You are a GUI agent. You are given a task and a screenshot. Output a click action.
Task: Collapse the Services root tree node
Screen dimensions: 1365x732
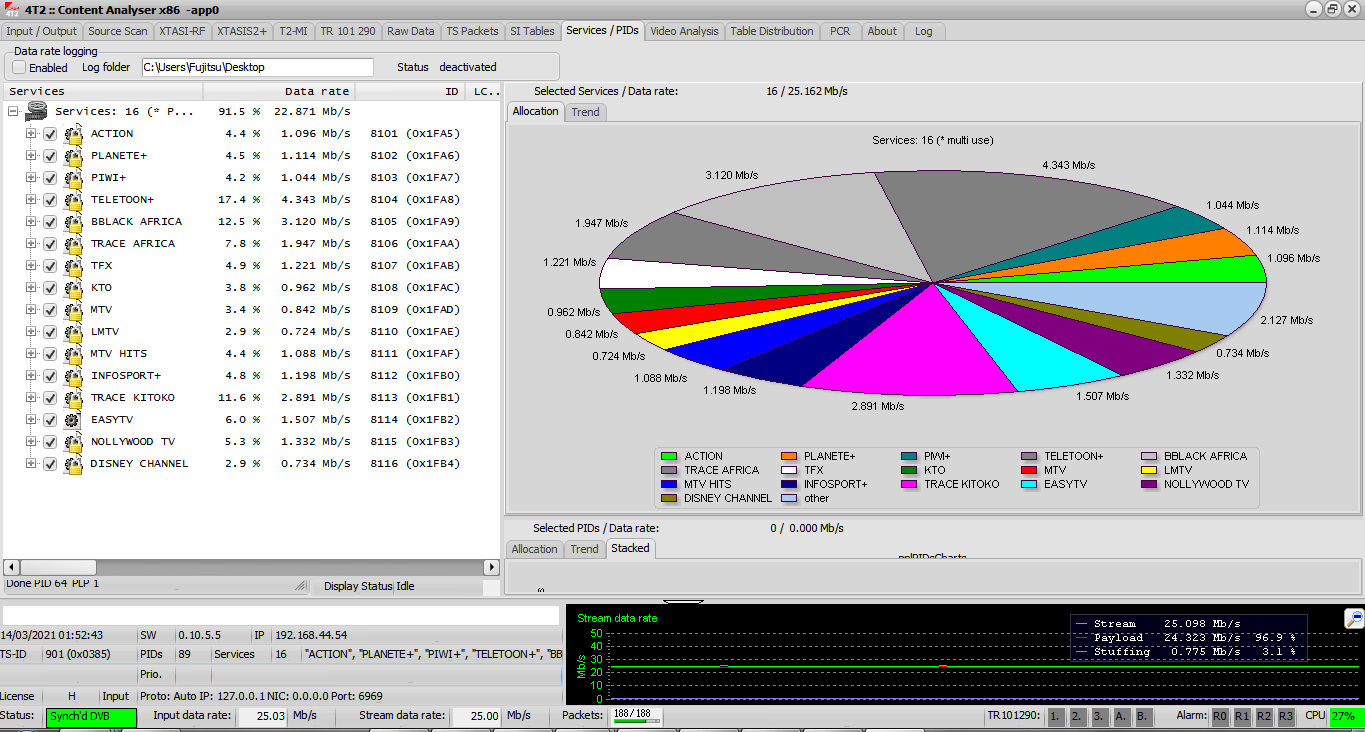click(13, 112)
